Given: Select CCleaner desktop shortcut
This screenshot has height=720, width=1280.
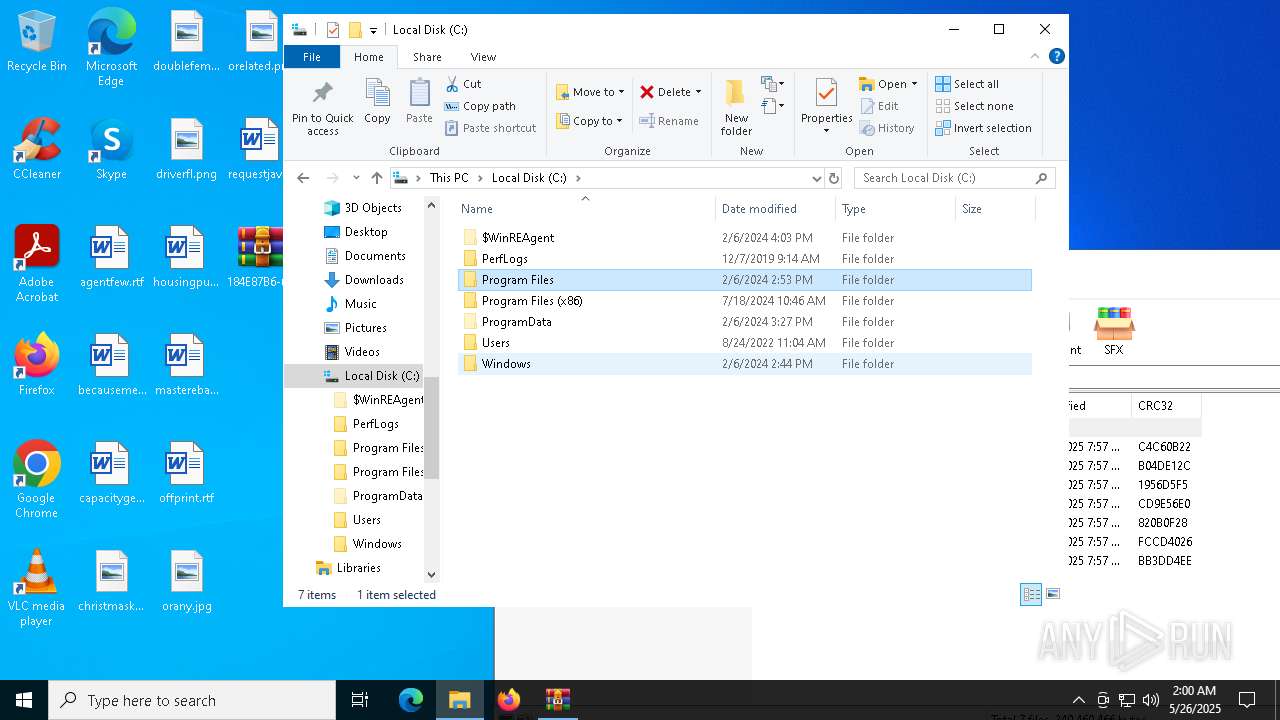Looking at the screenshot, I should [37, 150].
